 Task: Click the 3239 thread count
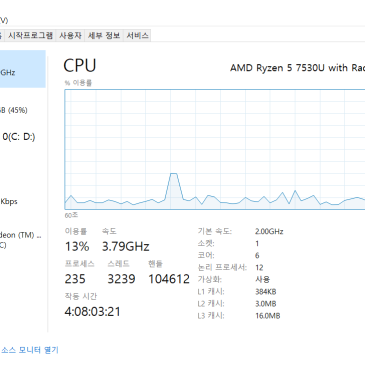tap(121, 279)
